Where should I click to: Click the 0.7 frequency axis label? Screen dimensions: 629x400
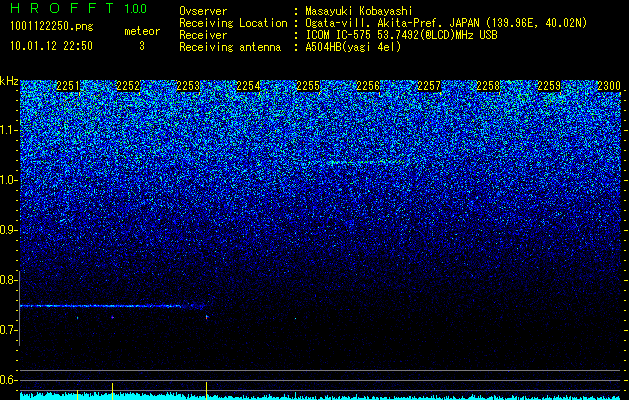[x=9, y=330]
